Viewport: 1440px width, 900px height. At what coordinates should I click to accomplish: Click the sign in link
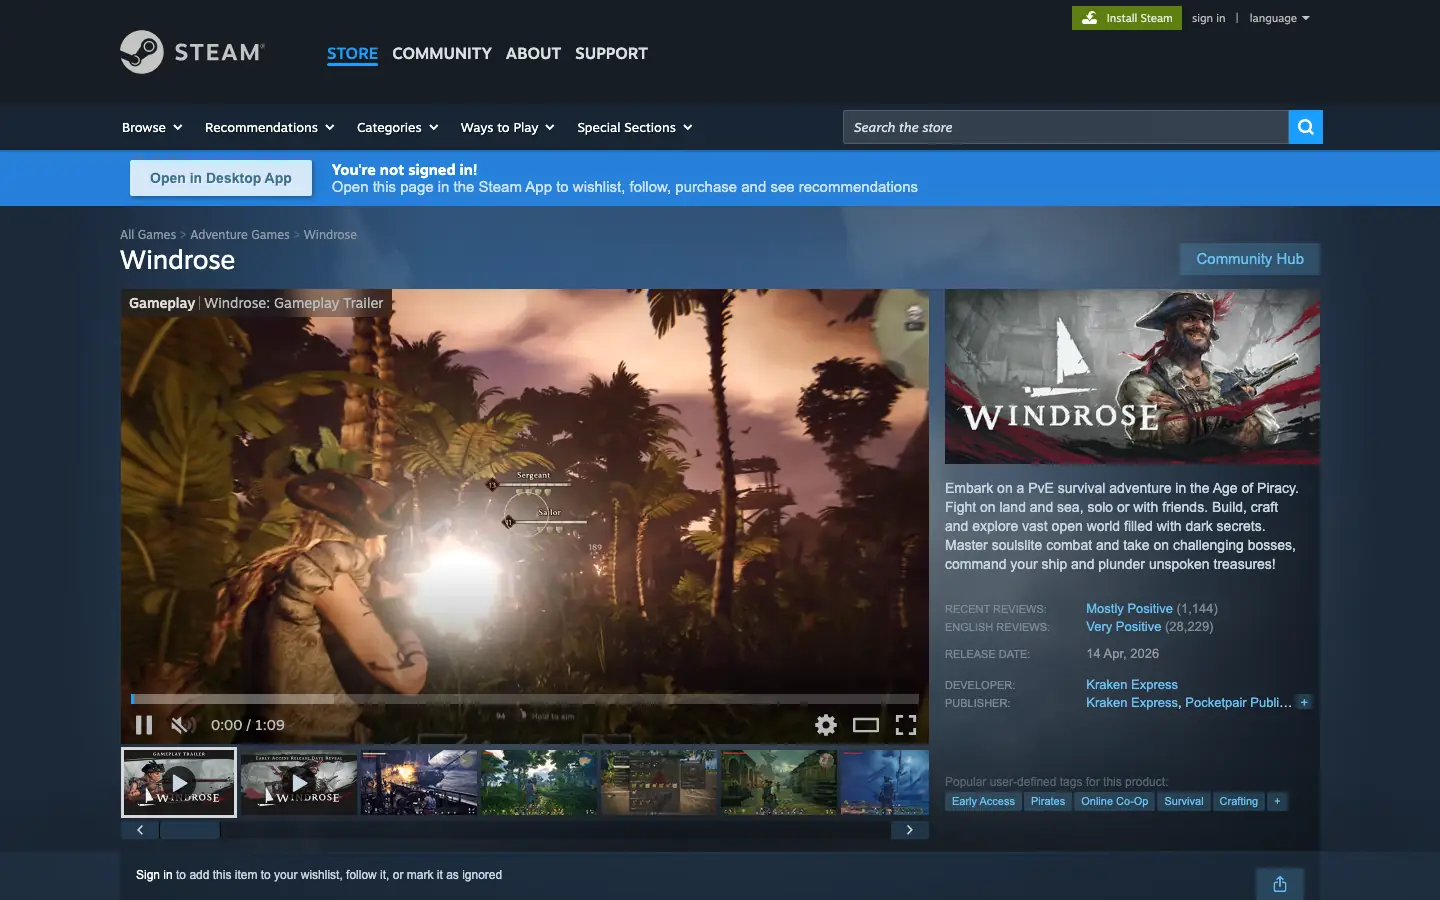tap(1208, 18)
